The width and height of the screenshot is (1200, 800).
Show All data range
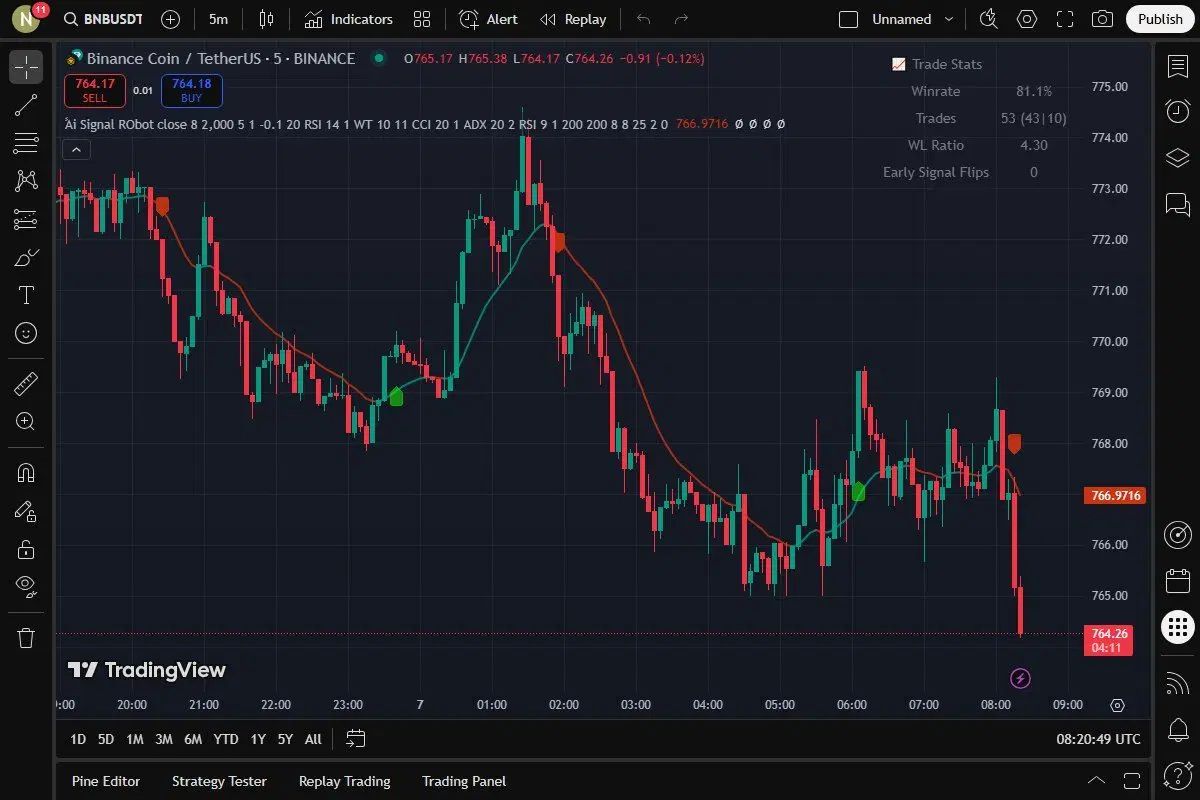[313, 739]
